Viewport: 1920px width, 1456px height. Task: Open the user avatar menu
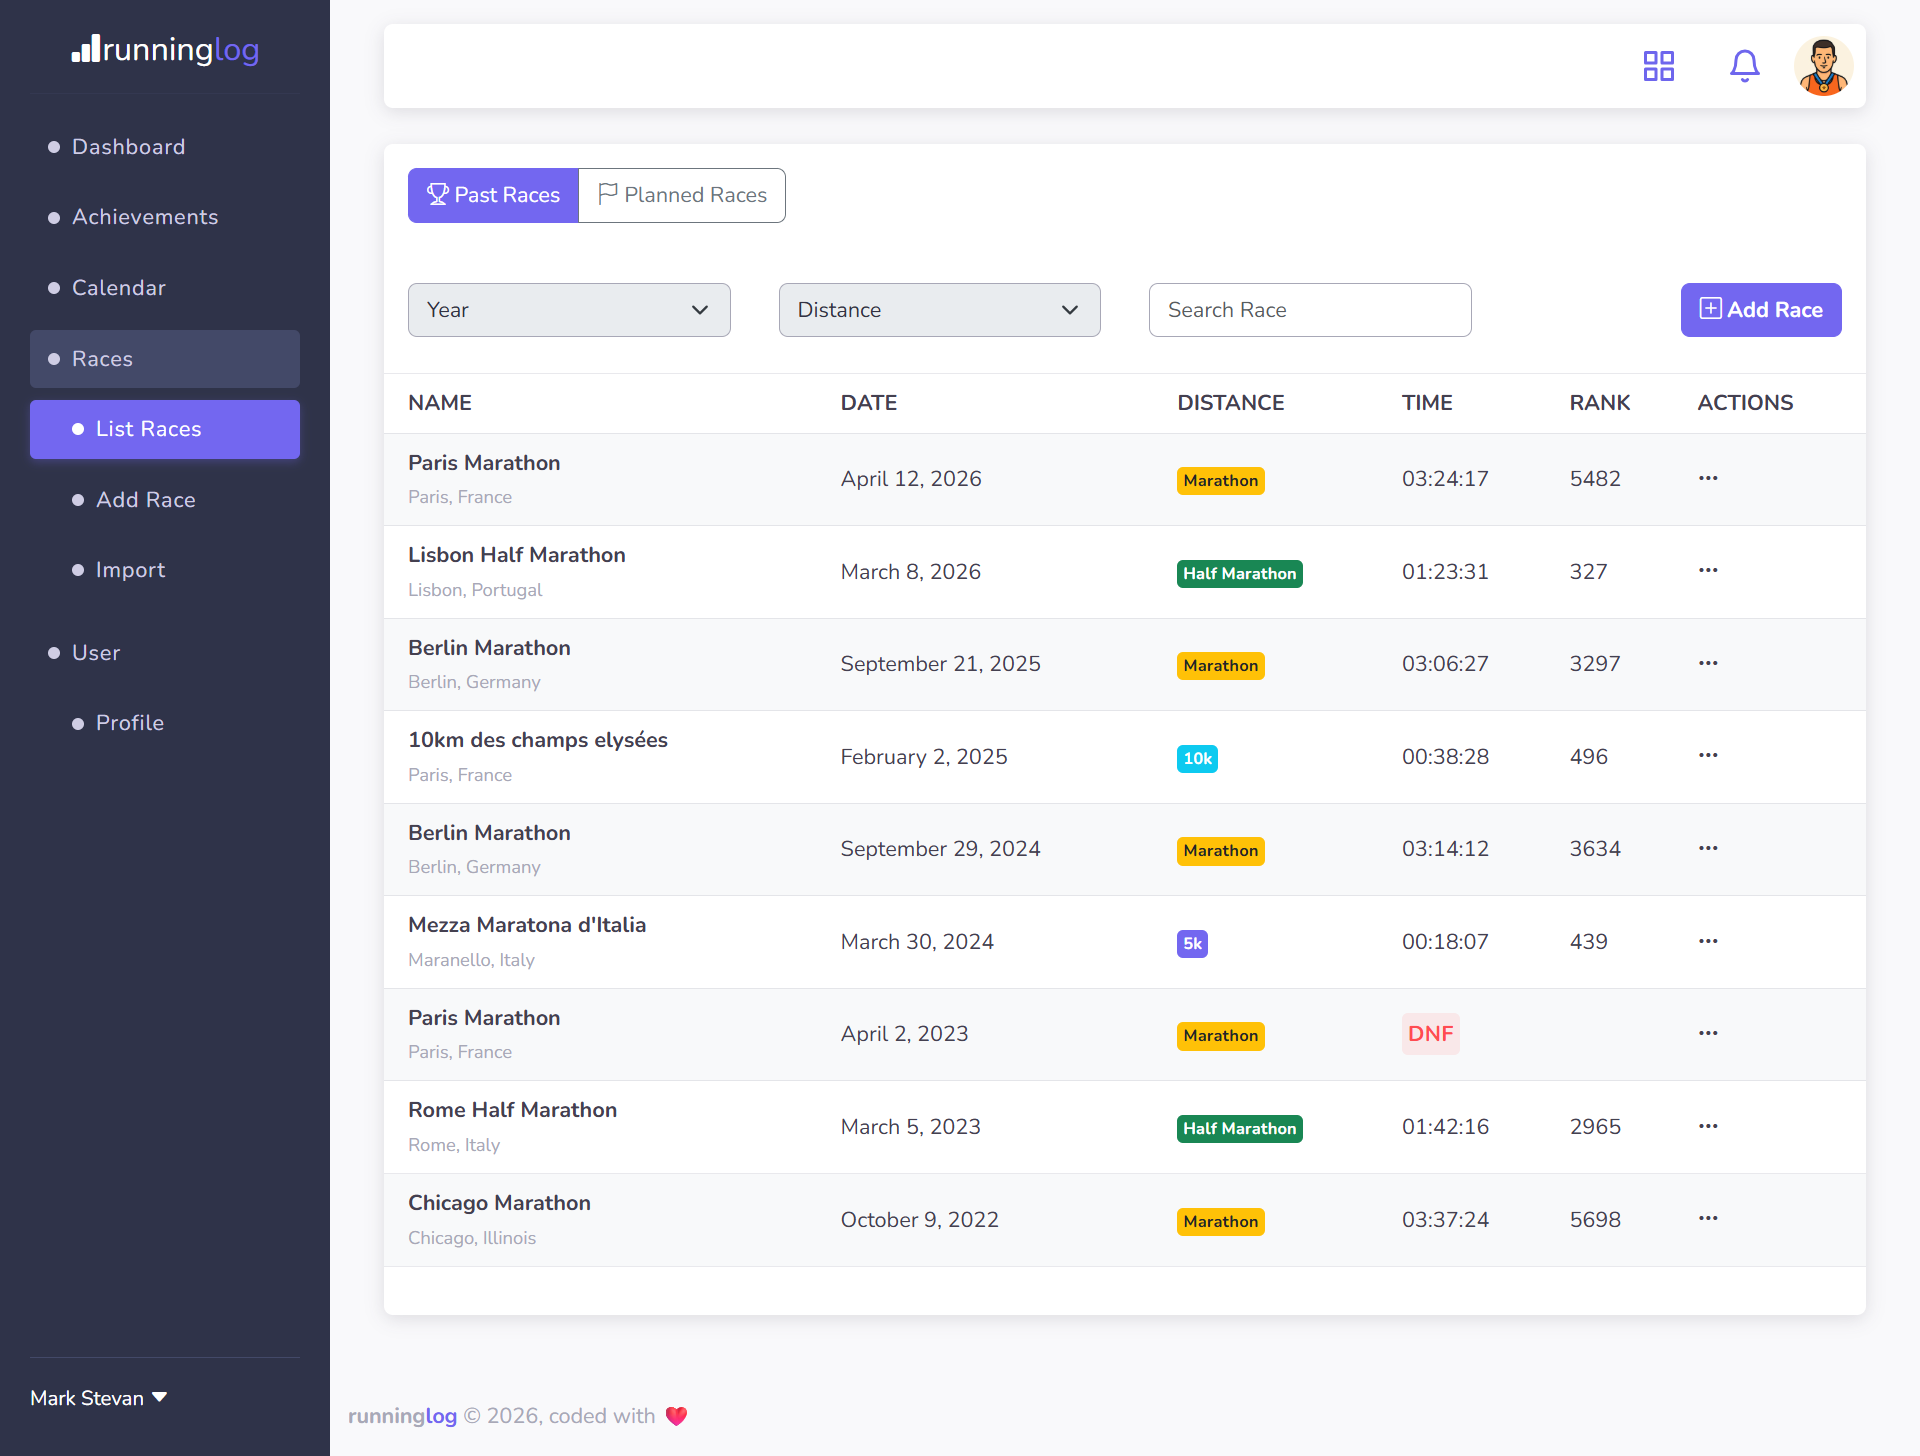click(1823, 66)
